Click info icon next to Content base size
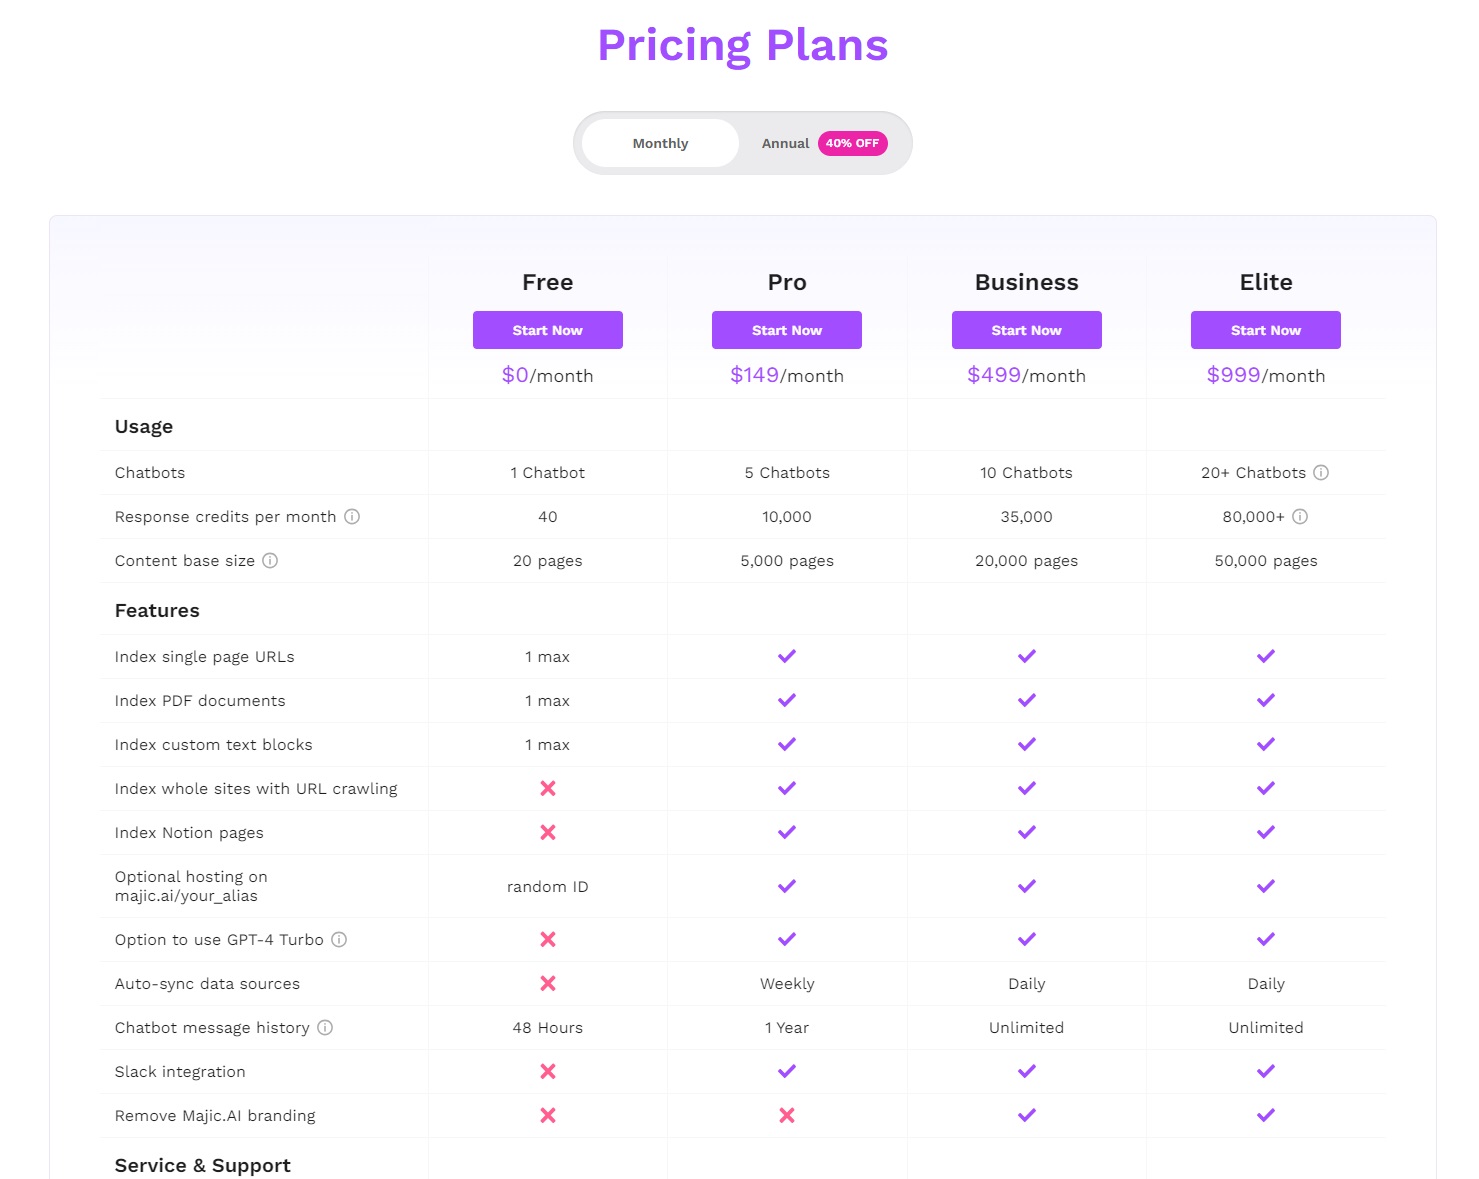This screenshot has height=1179, width=1479. [270, 561]
